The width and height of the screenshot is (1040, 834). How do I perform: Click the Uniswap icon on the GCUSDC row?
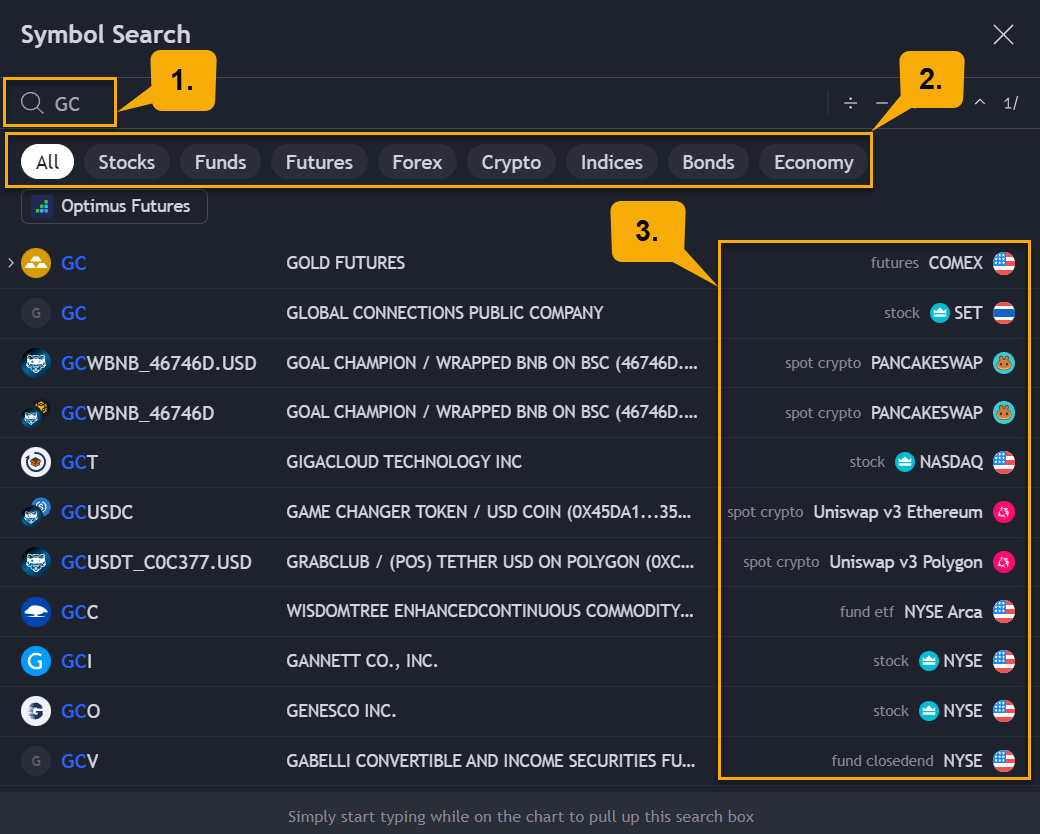pos(1003,512)
